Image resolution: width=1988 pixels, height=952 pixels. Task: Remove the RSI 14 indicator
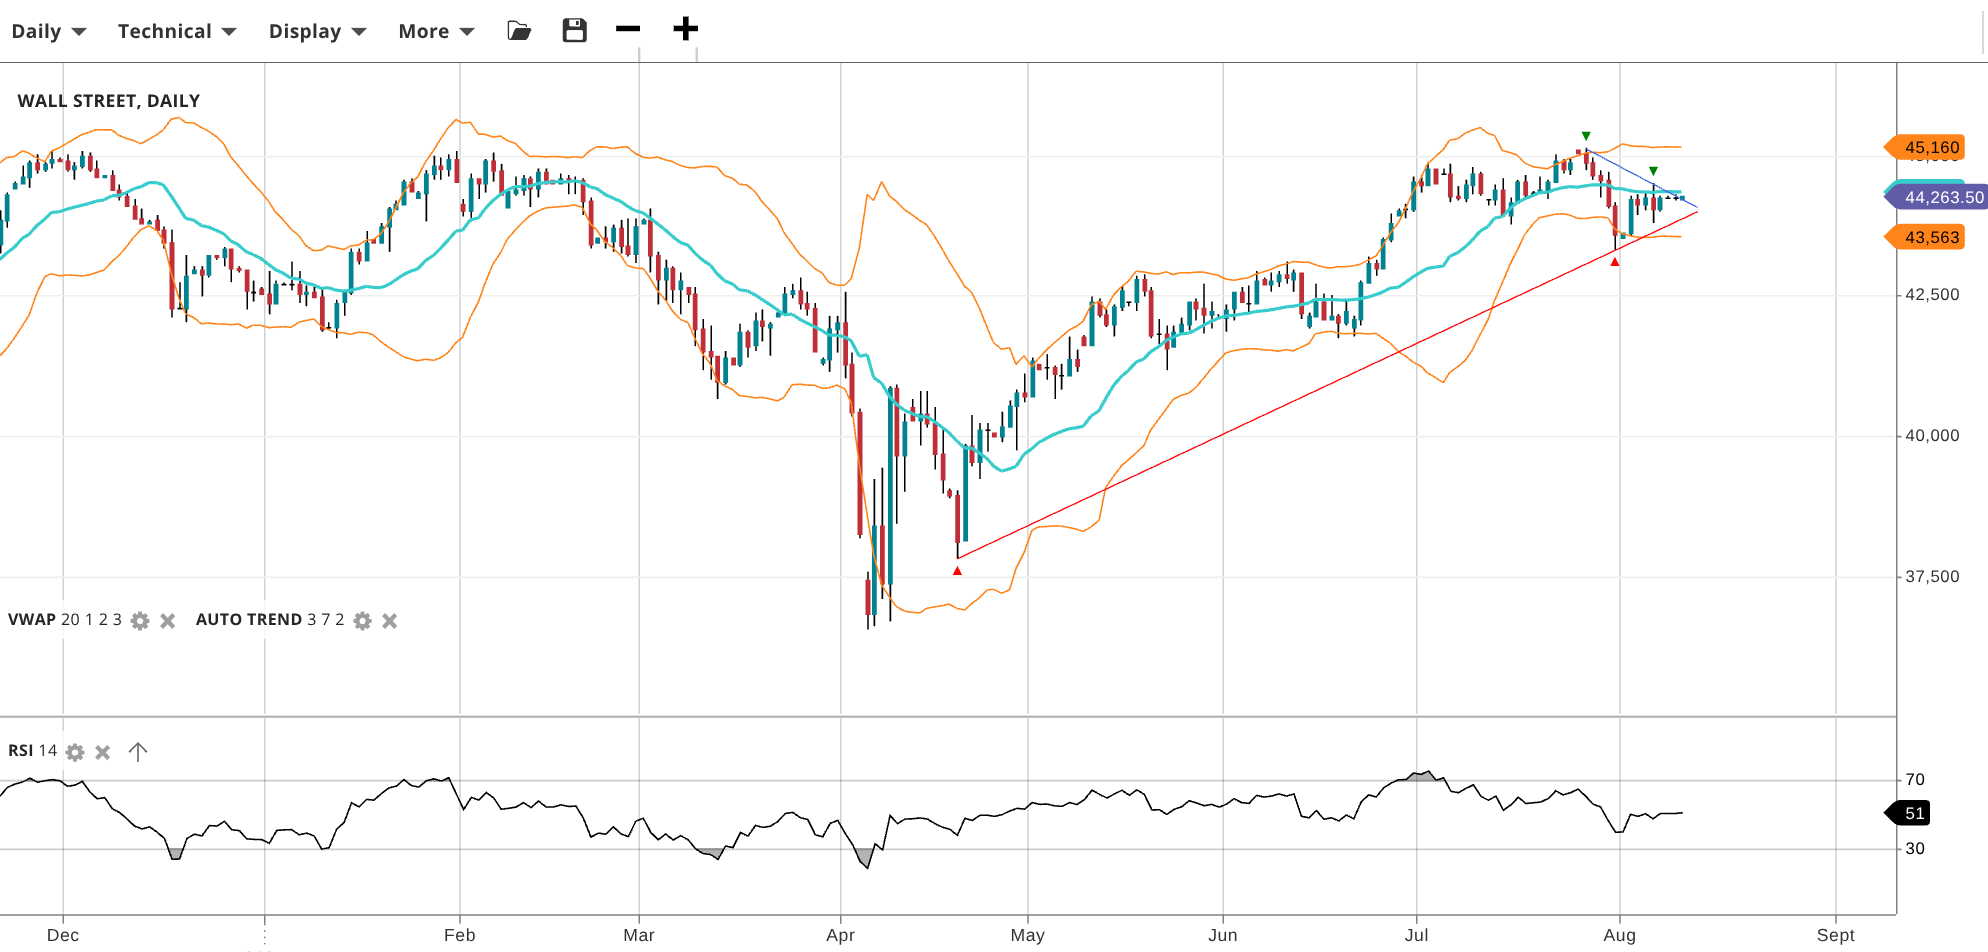(x=103, y=752)
